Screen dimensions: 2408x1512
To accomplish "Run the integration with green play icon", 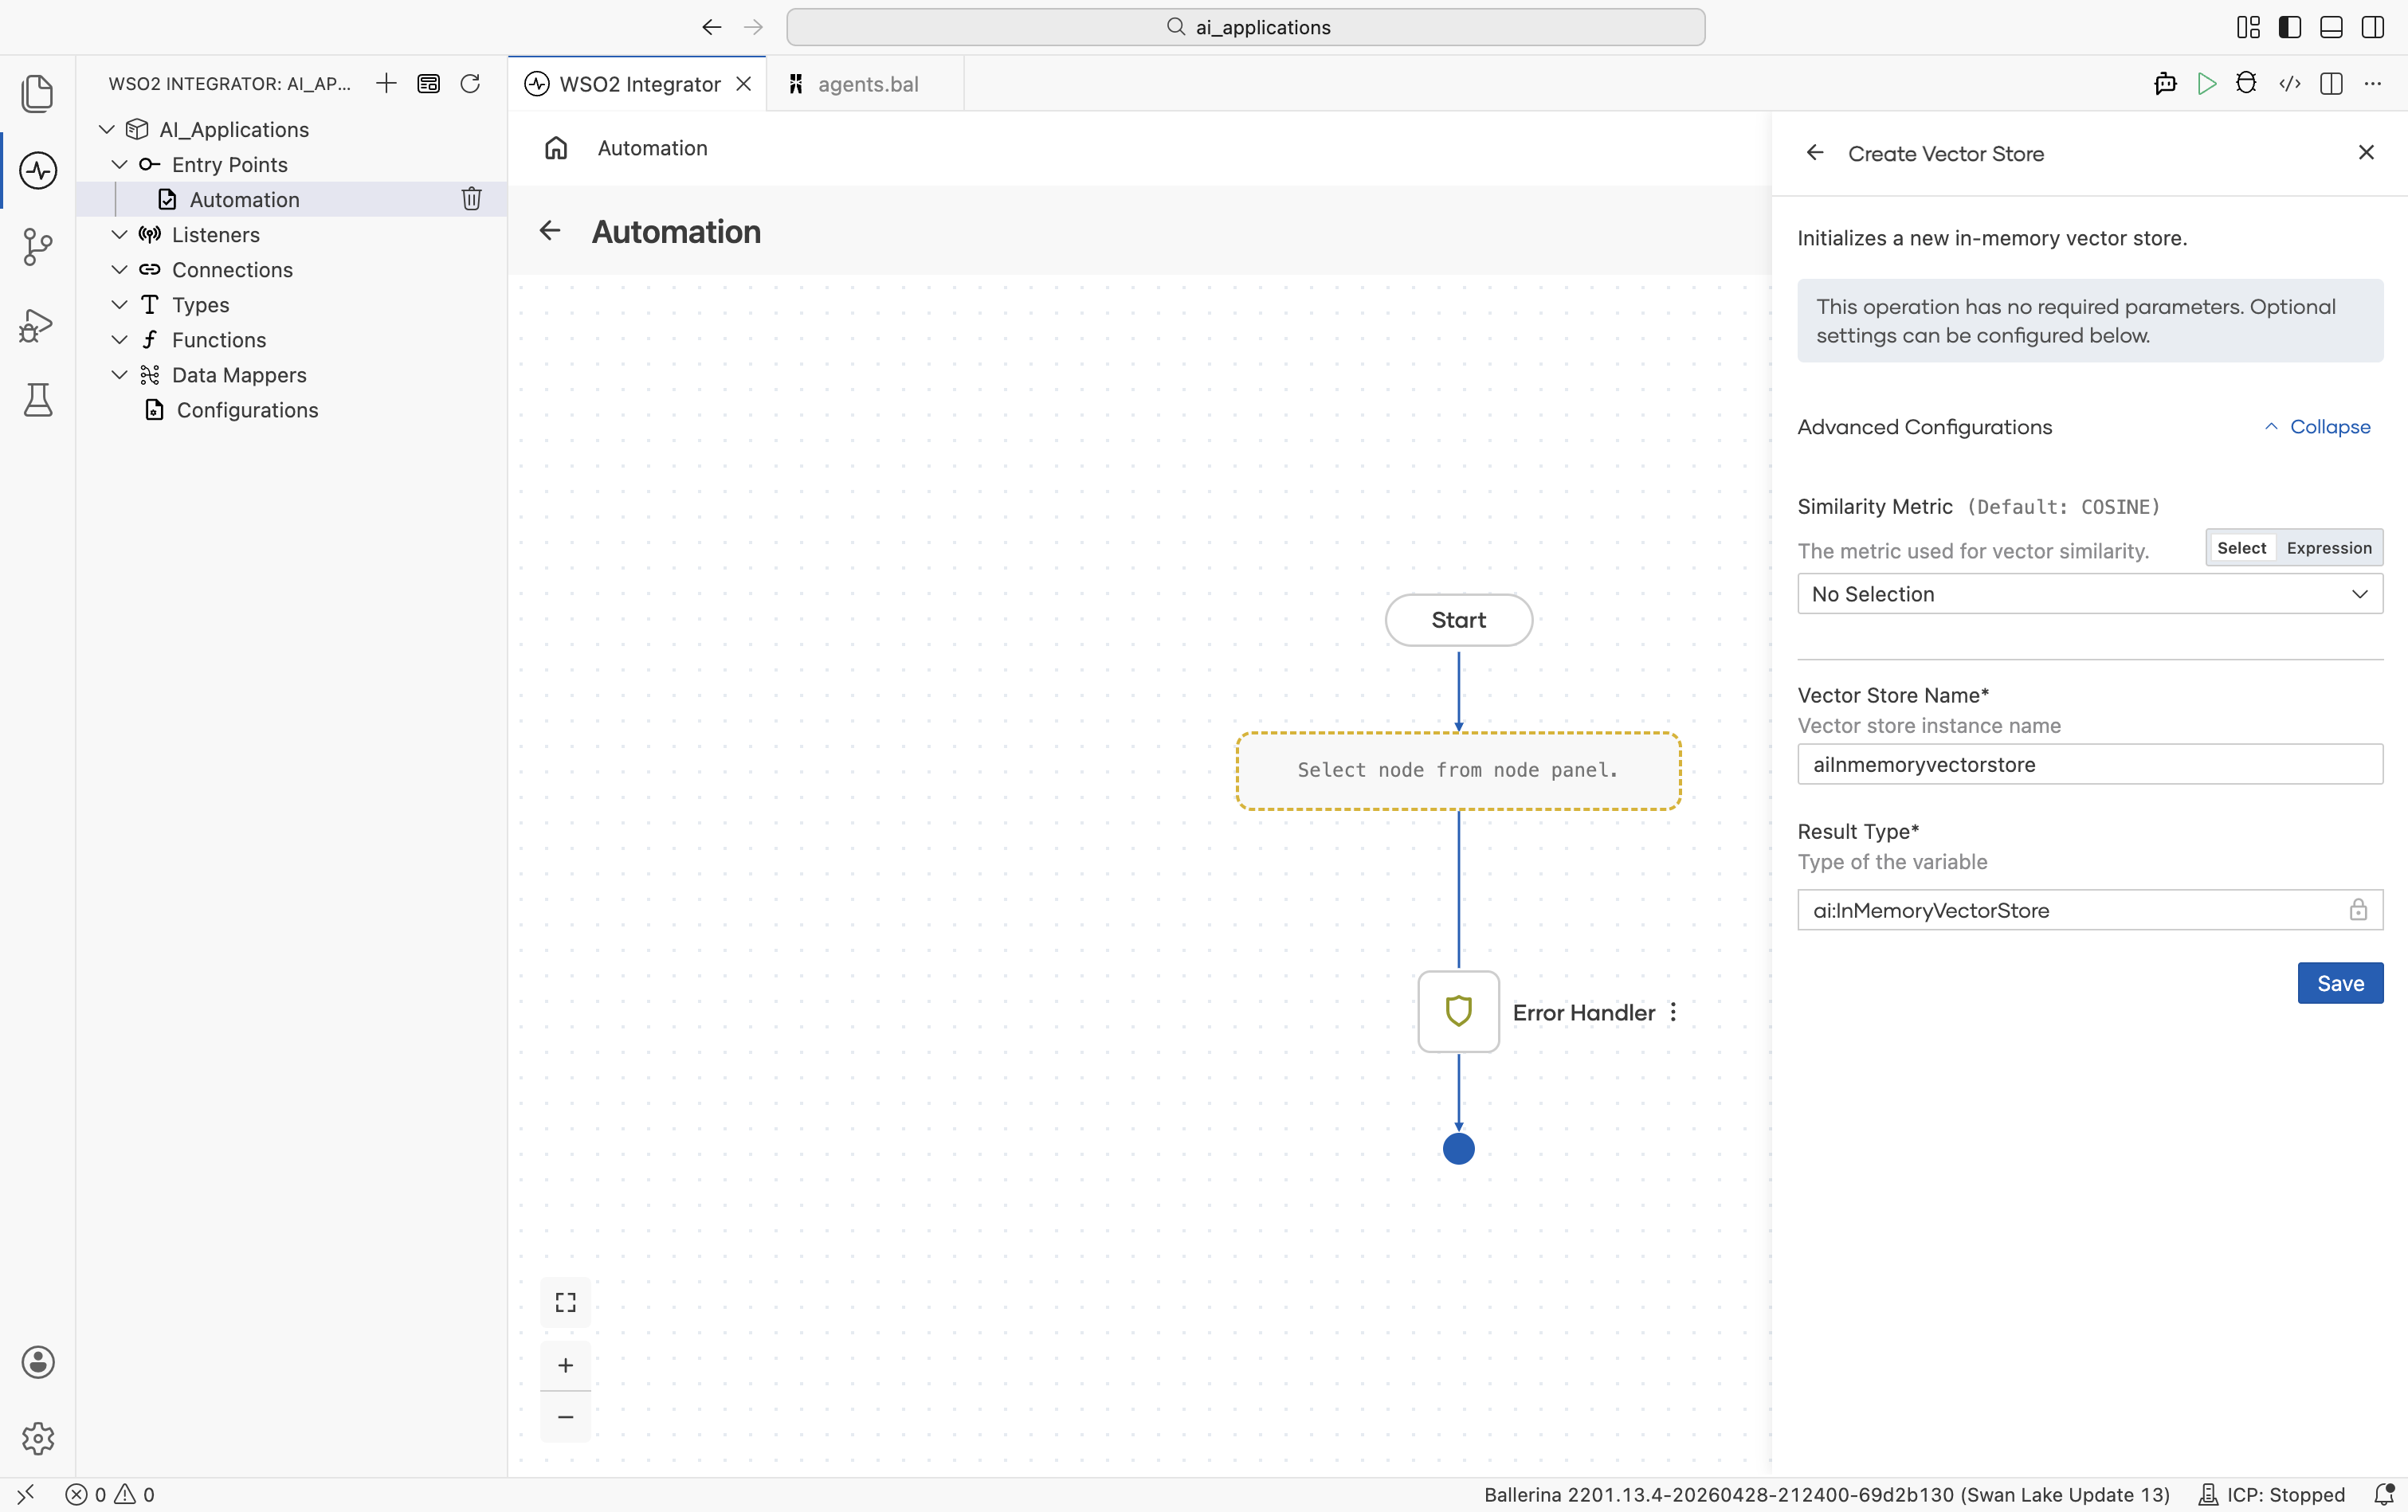I will pos(2207,83).
